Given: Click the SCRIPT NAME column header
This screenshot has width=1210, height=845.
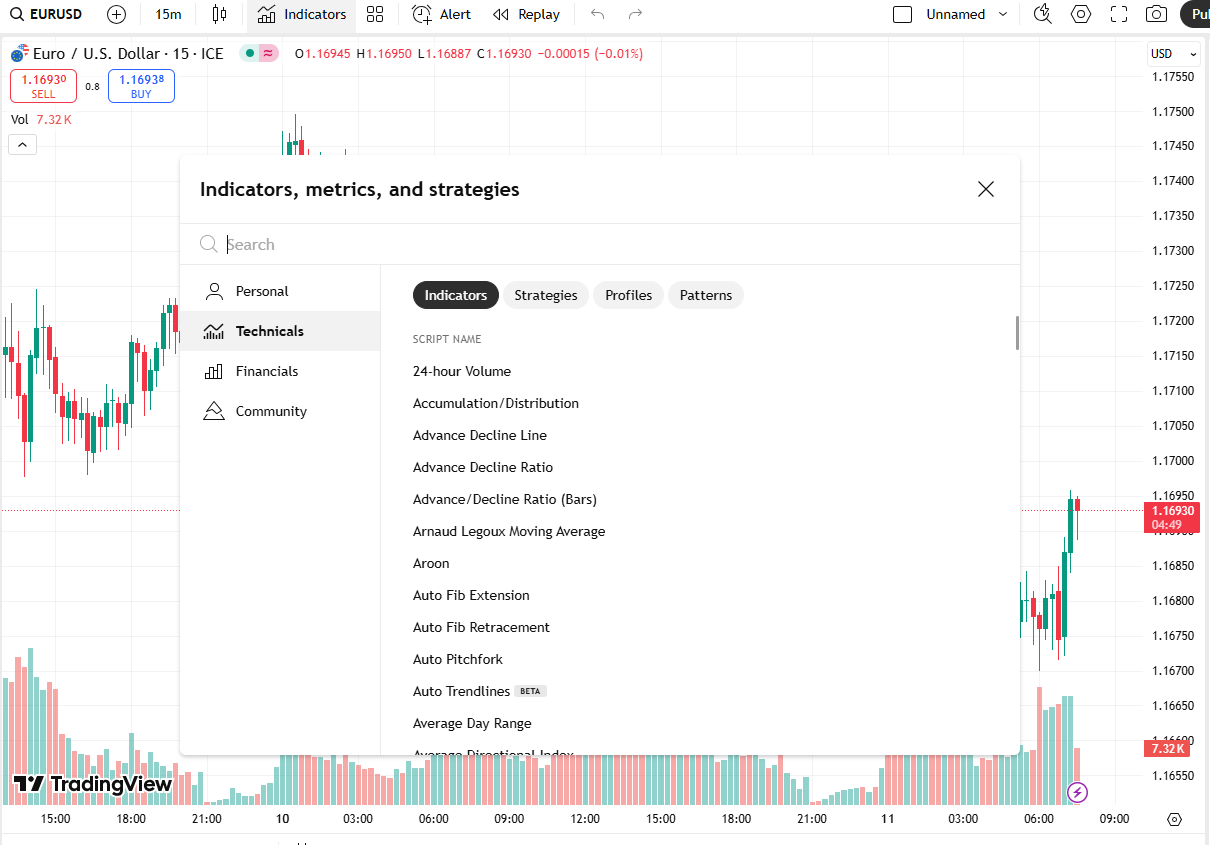Looking at the screenshot, I should pos(447,339).
